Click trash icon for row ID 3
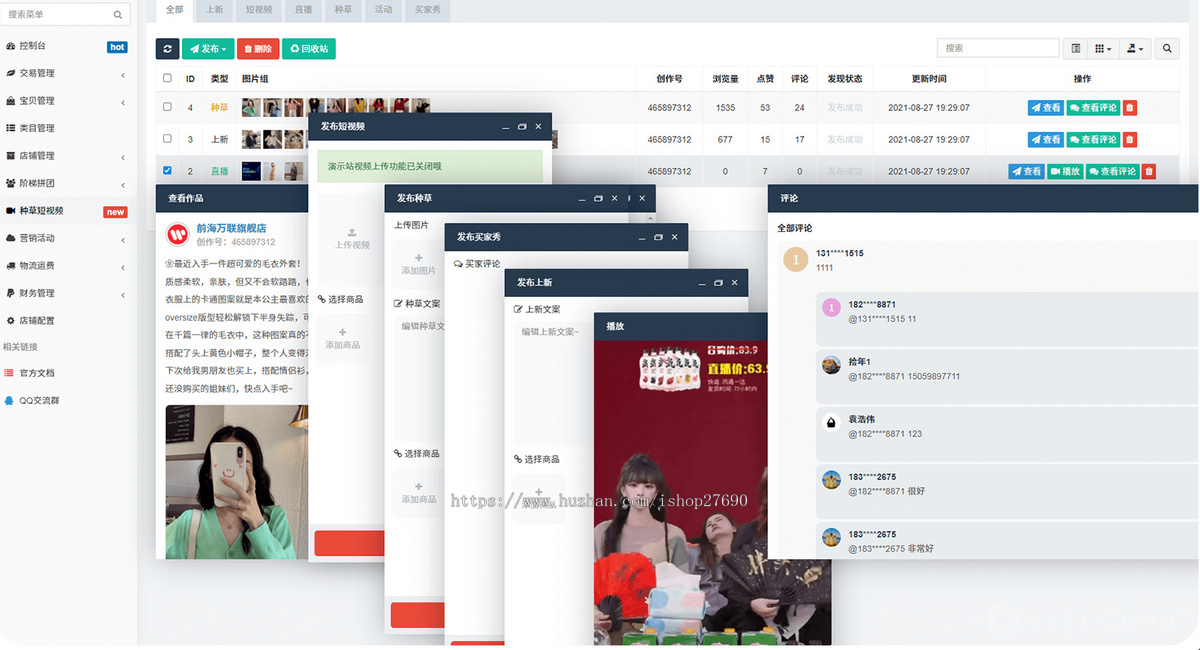The image size is (1200, 650). pos(1130,139)
